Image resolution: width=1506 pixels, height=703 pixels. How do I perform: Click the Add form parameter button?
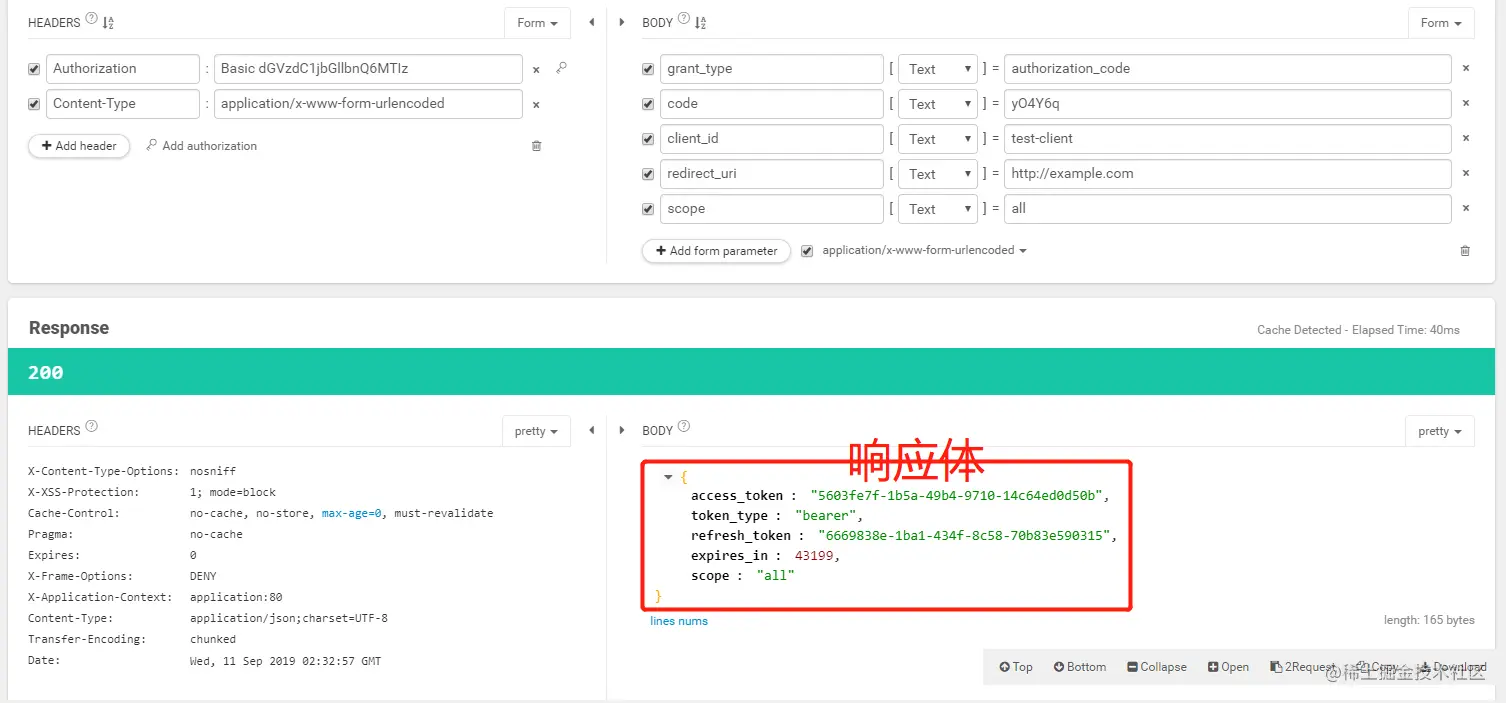tap(716, 251)
